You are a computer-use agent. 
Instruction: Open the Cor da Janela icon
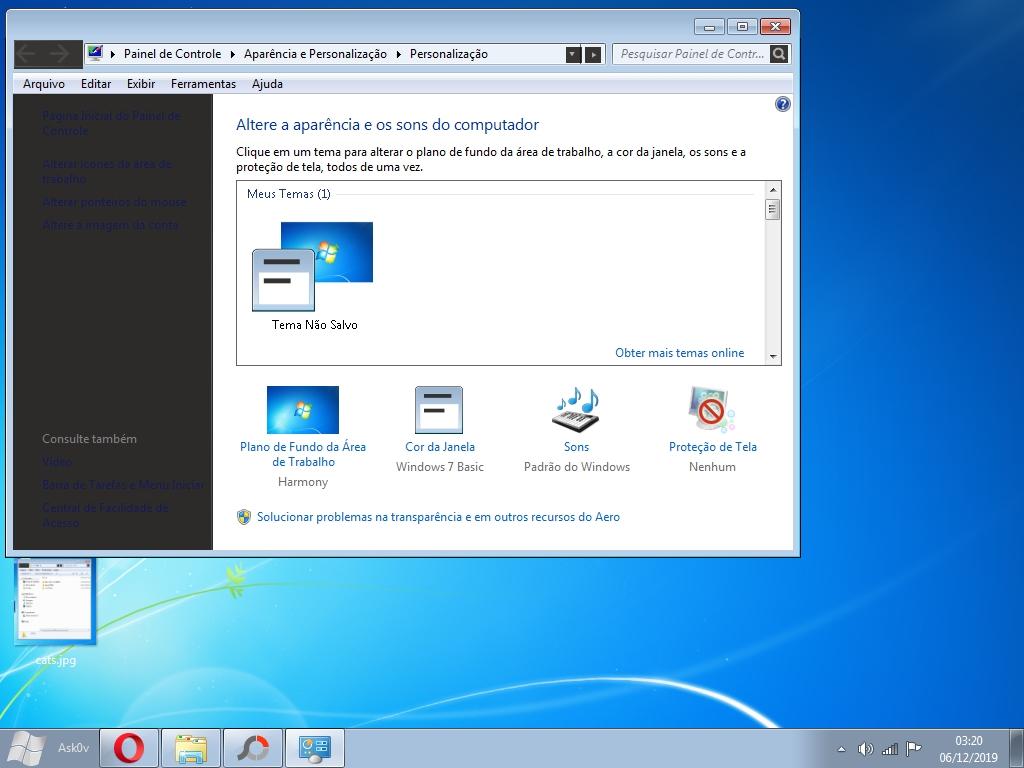point(439,409)
